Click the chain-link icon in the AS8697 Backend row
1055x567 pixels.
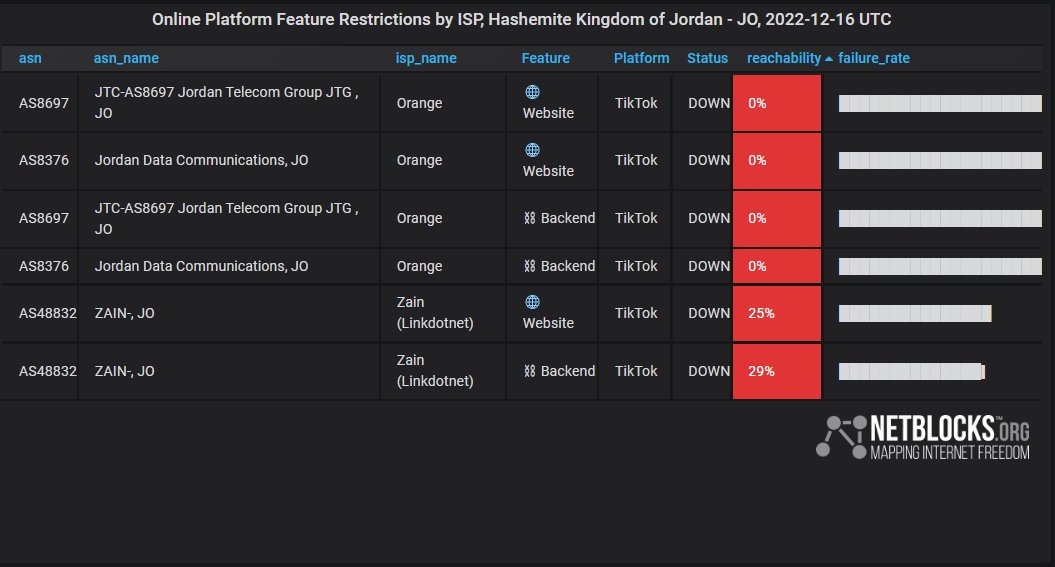point(530,218)
